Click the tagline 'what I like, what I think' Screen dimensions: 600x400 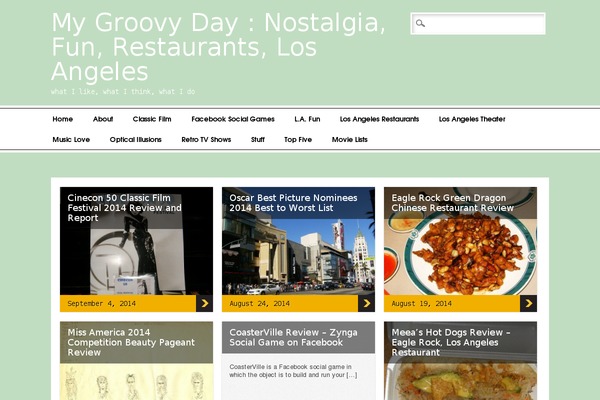pyautogui.click(x=123, y=91)
